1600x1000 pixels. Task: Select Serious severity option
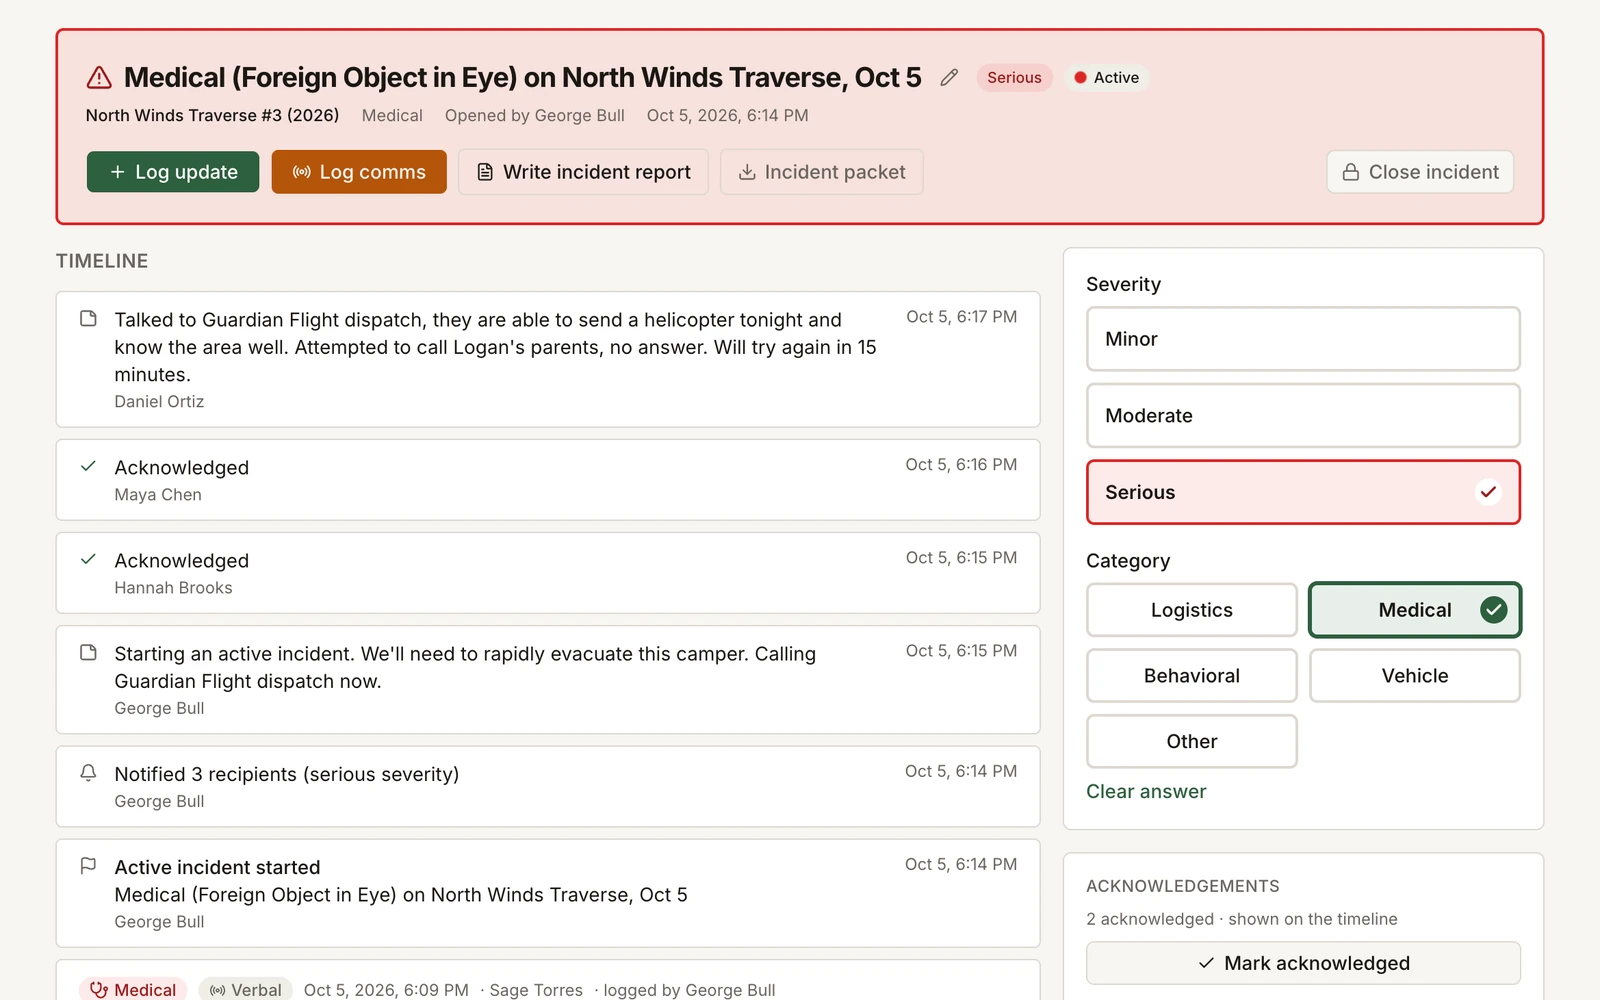[x=1303, y=492]
